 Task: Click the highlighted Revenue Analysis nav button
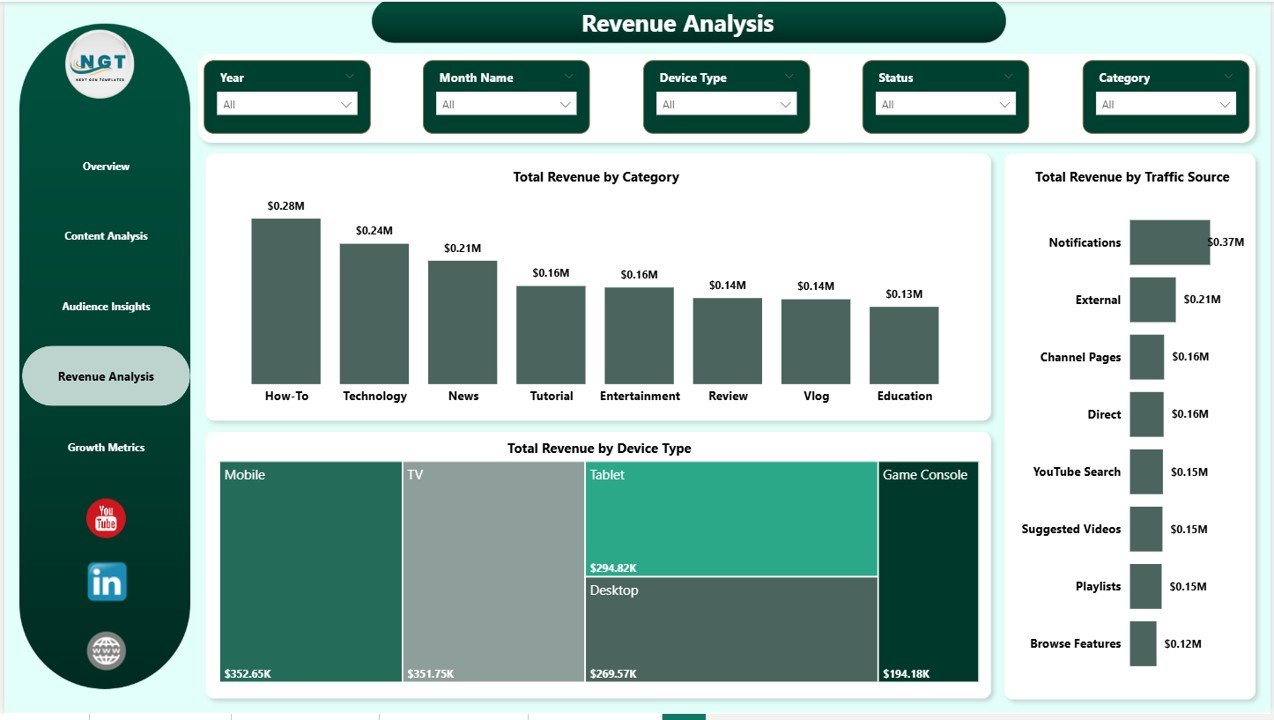105,376
